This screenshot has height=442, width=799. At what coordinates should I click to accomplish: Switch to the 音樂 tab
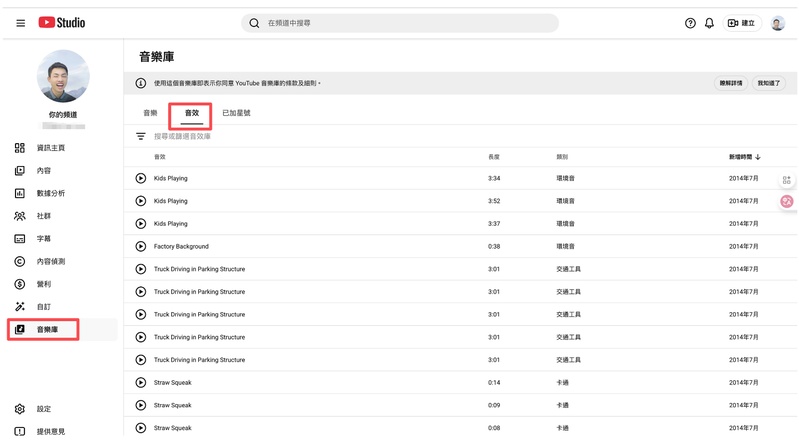point(150,113)
